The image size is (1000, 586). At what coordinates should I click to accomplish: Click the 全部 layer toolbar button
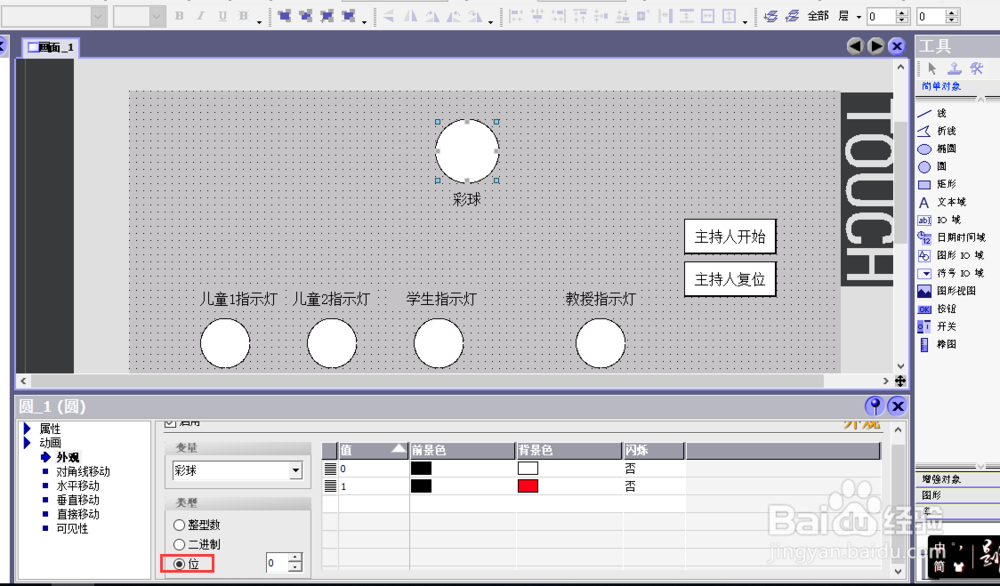point(818,16)
